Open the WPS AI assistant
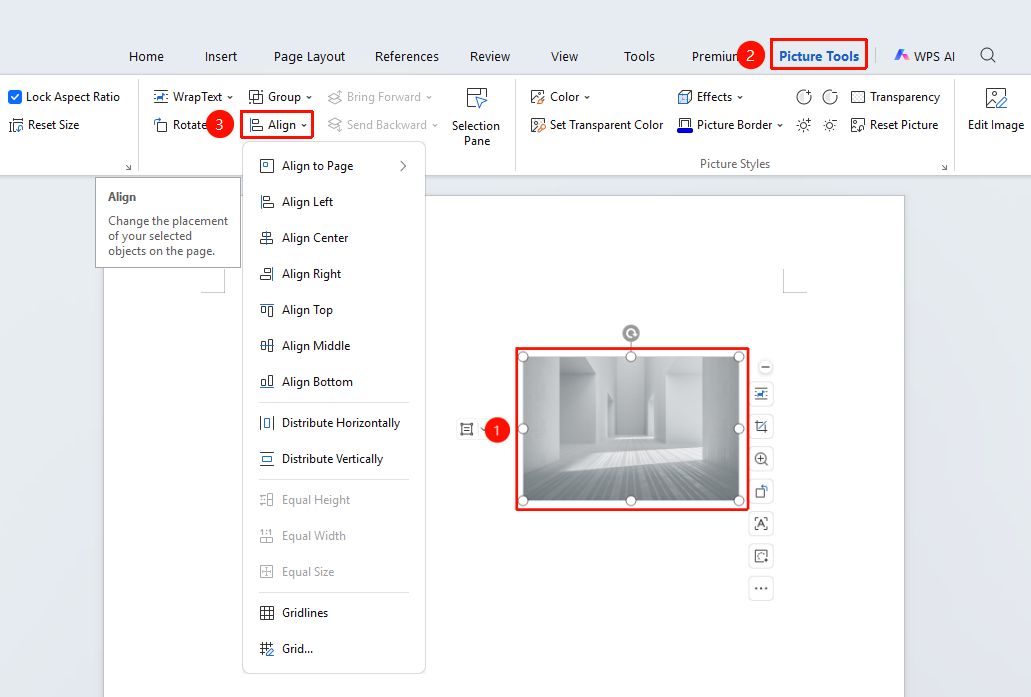The height and width of the screenshot is (697, 1031). click(x=924, y=56)
